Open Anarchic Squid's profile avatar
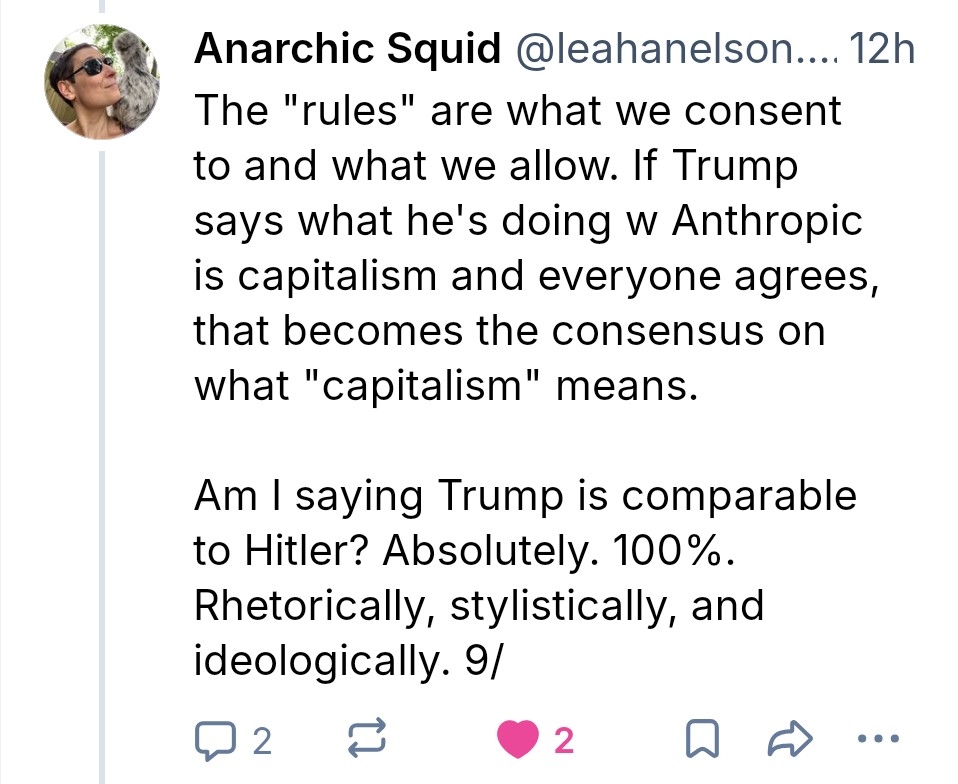The image size is (958, 784). click(x=102, y=82)
